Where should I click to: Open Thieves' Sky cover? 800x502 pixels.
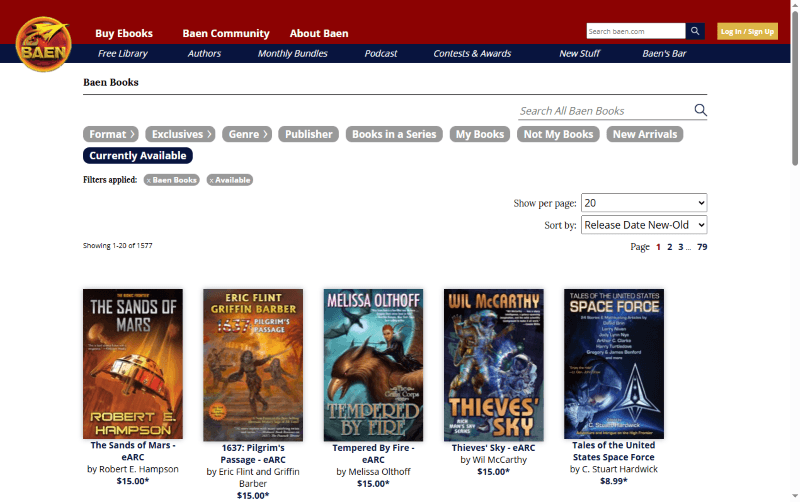point(493,365)
